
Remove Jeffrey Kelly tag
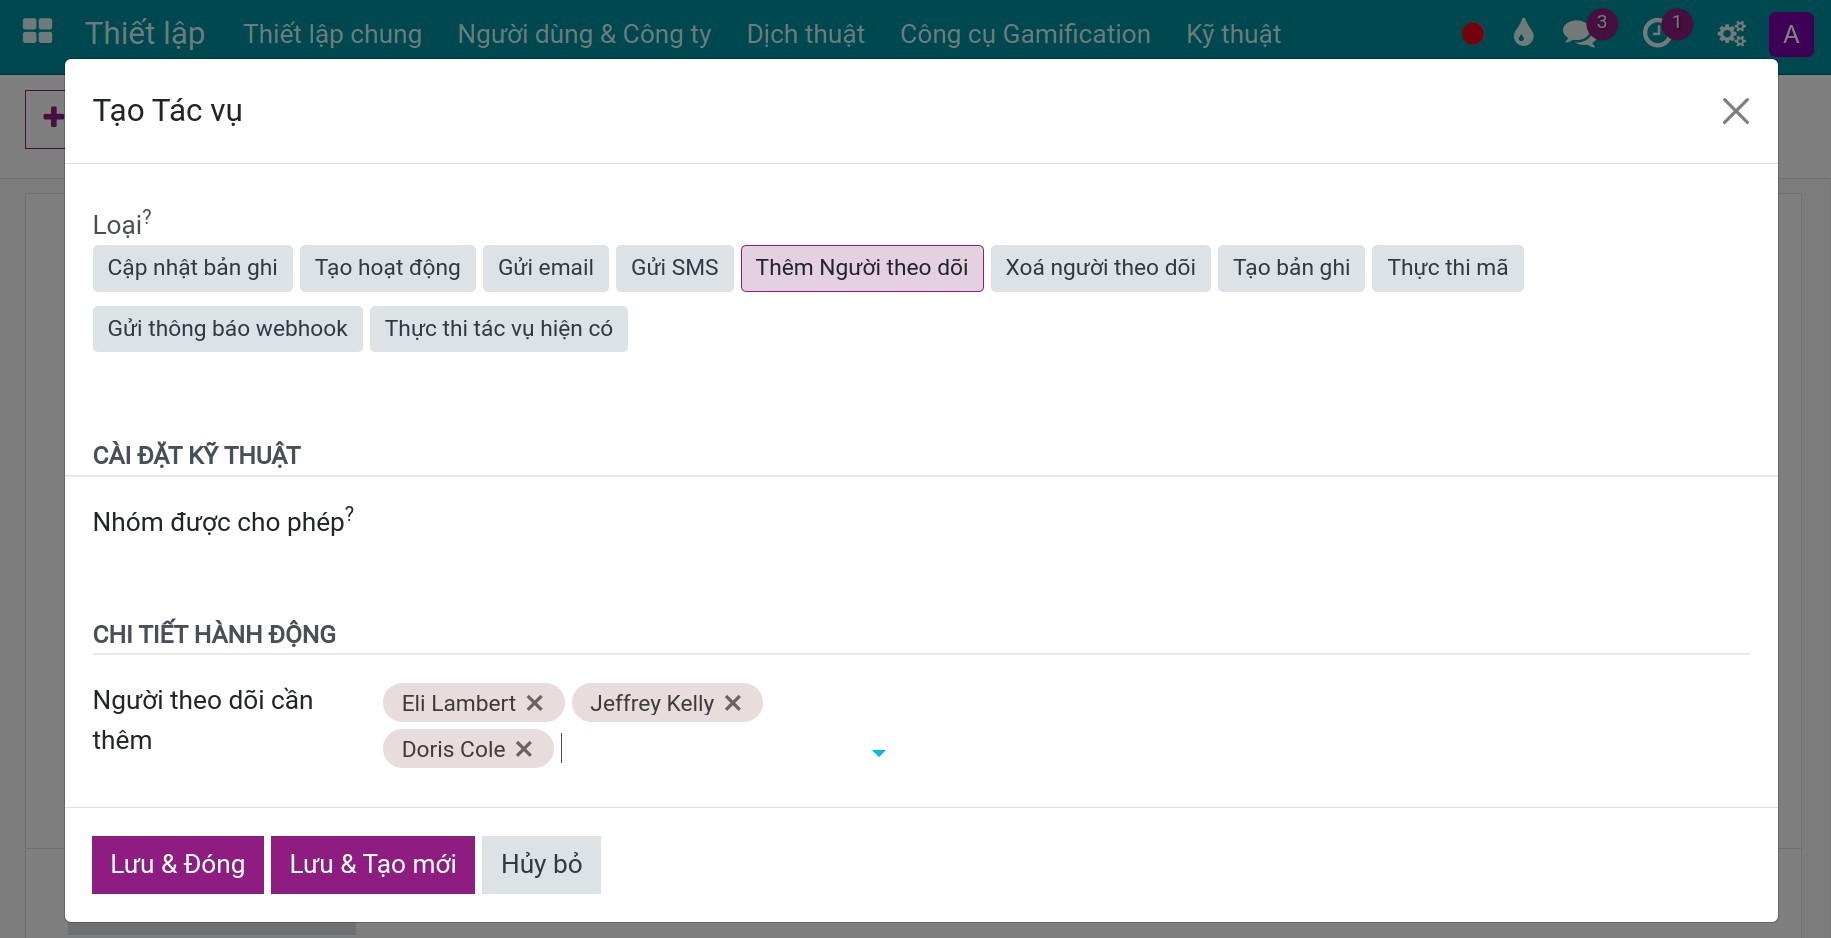(733, 703)
